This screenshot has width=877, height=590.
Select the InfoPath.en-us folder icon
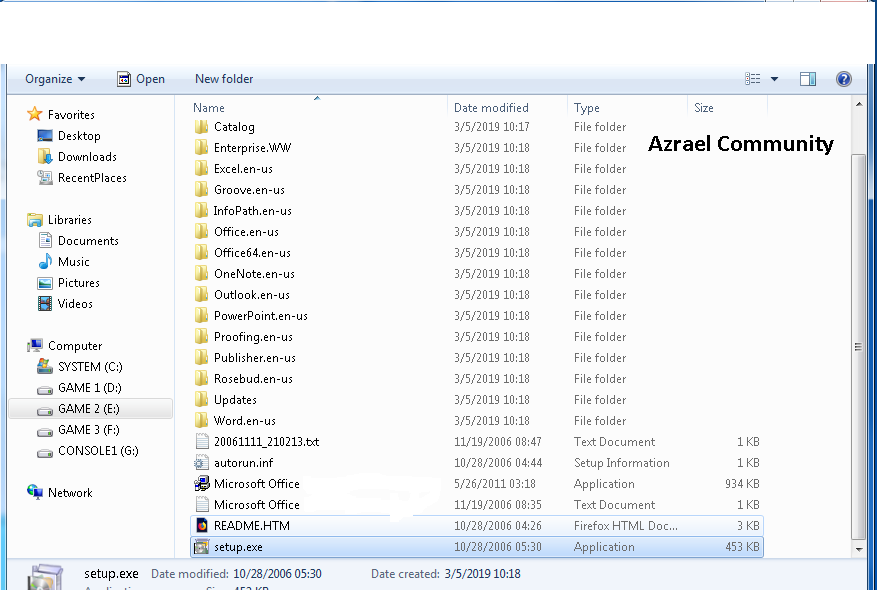pos(201,211)
